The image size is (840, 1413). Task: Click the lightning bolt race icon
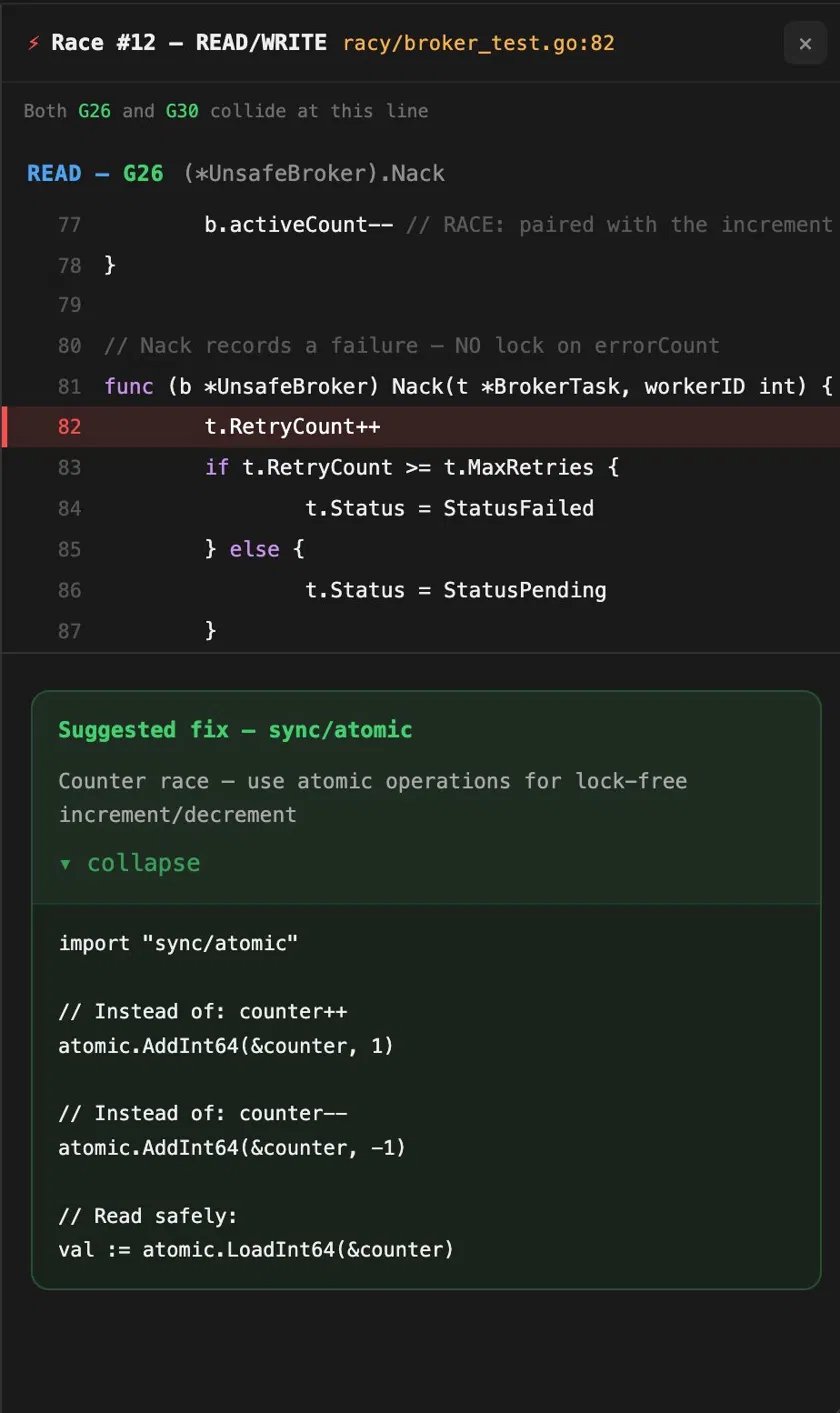[34, 43]
